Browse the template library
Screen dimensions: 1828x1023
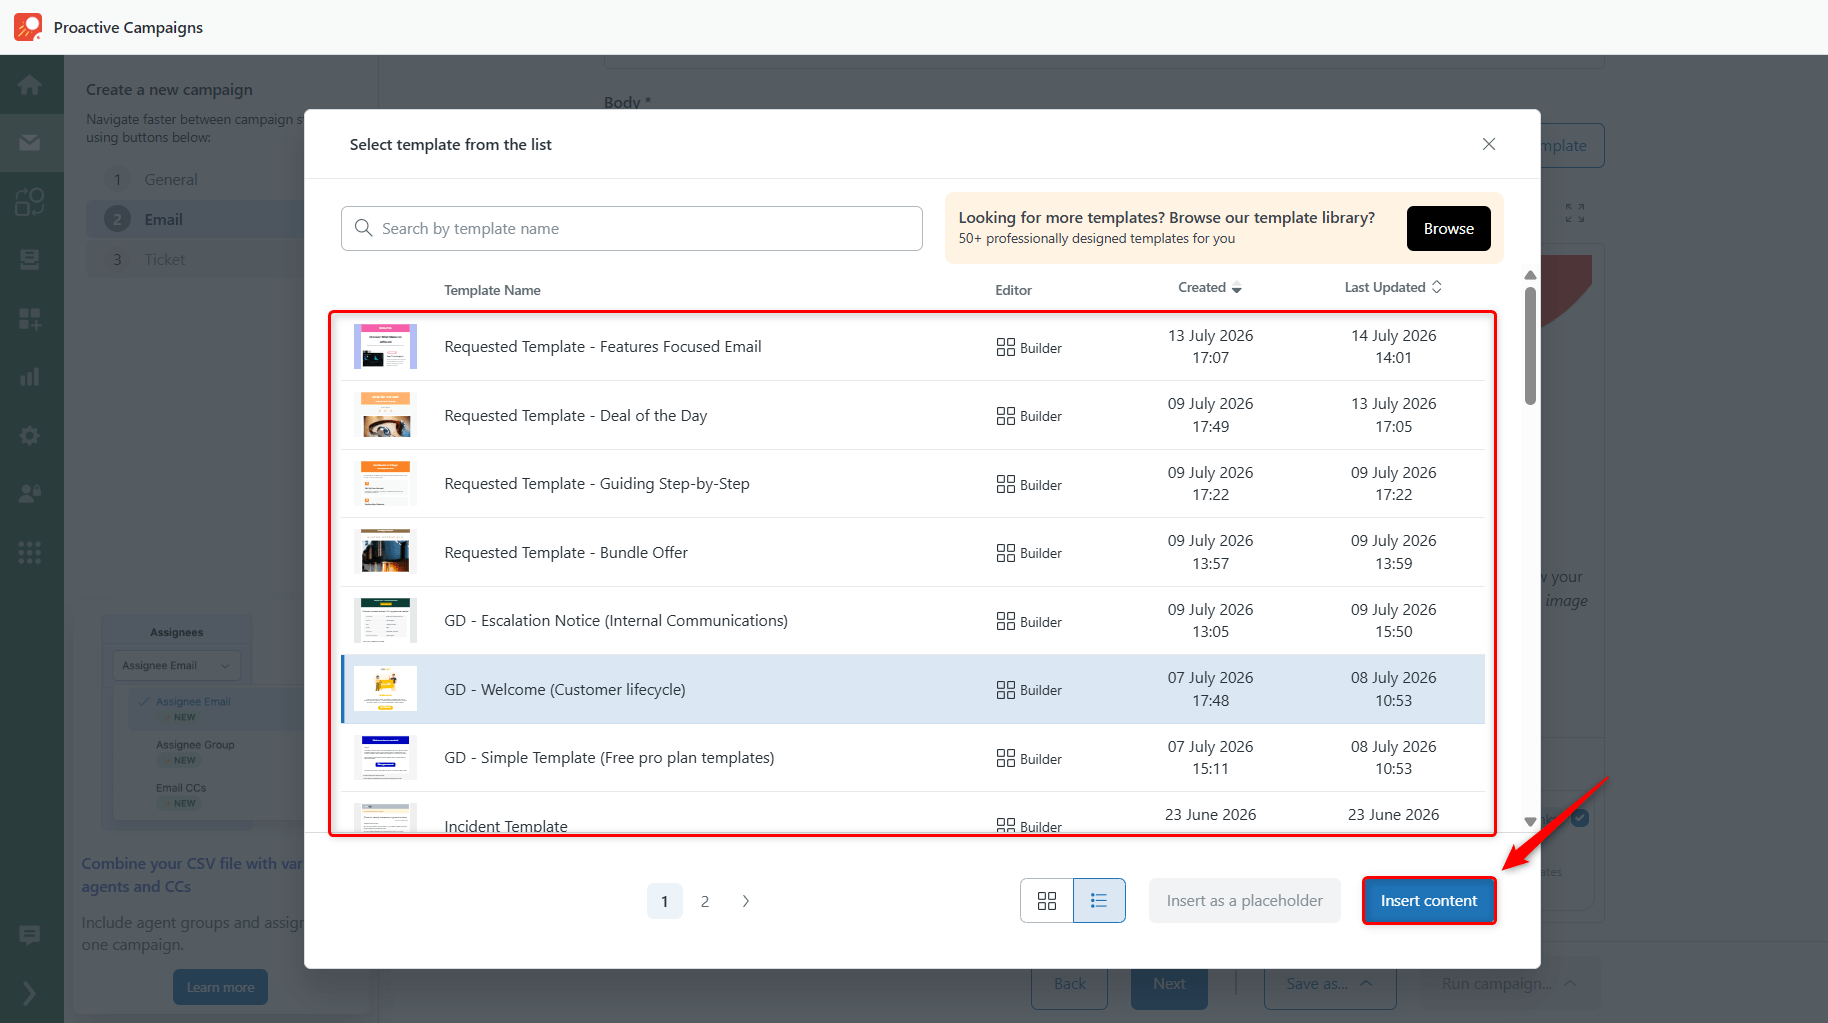pos(1448,229)
